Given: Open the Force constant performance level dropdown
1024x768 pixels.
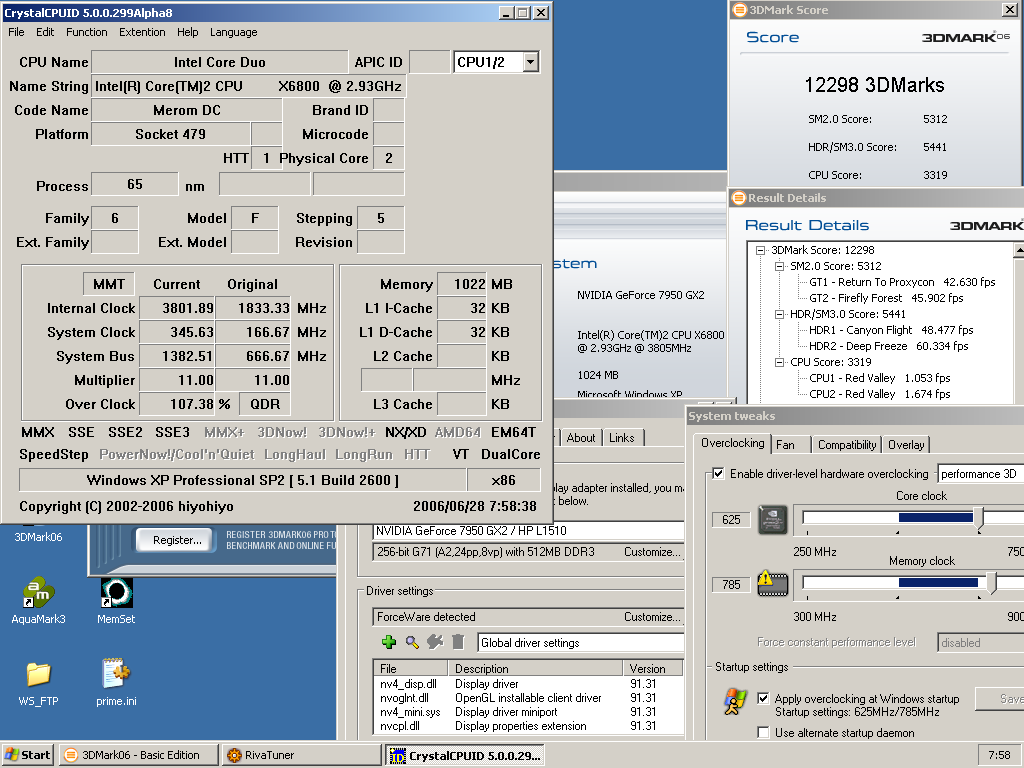Looking at the screenshot, I should [981, 643].
